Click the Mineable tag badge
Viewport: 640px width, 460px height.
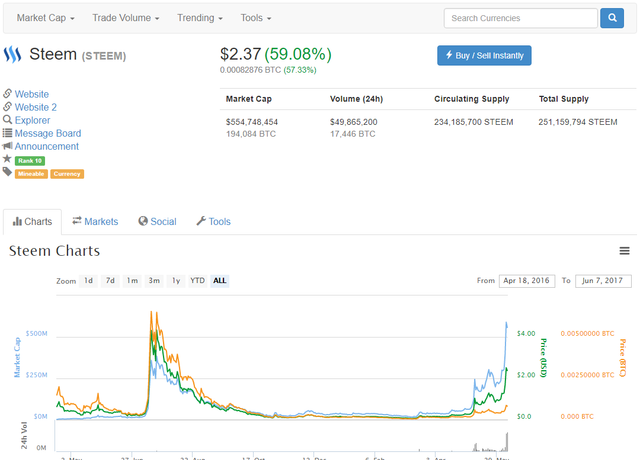[x=31, y=174]
